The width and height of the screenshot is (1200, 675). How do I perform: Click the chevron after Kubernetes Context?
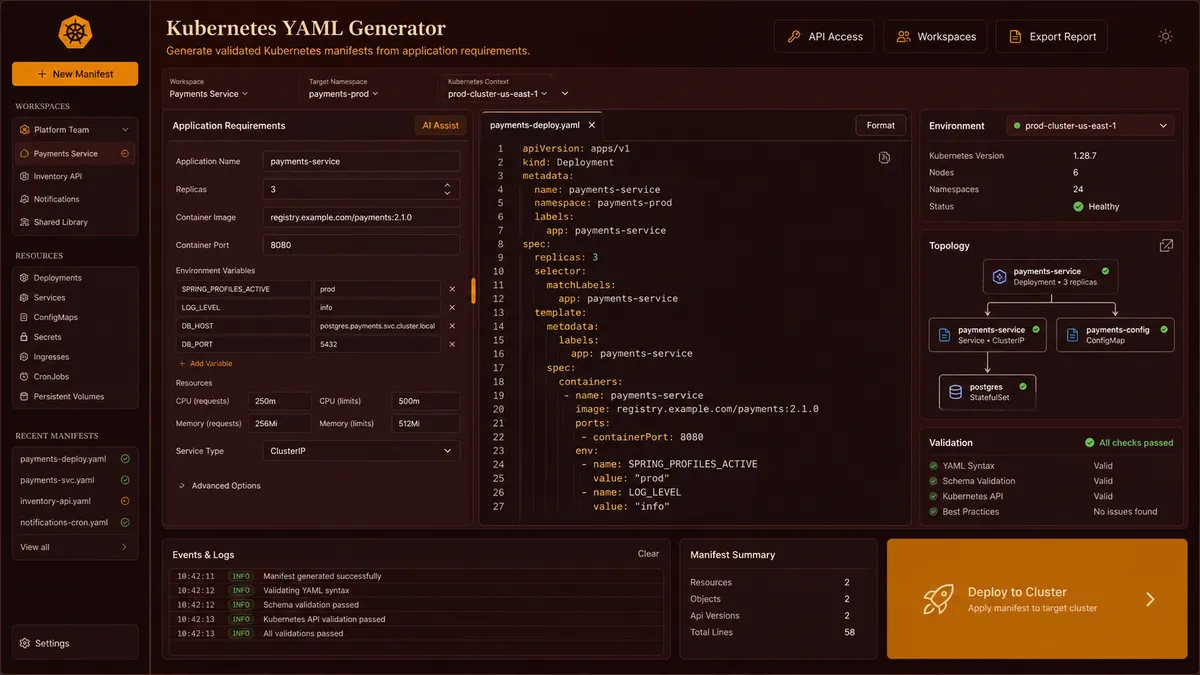(565, 94)
